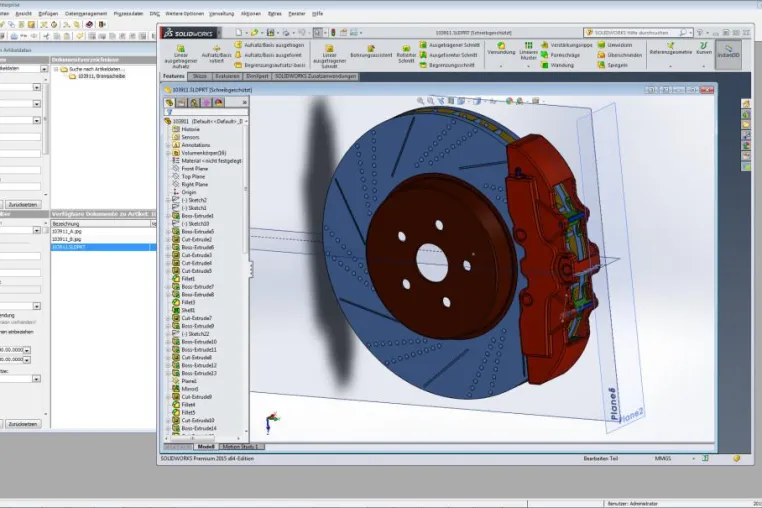Click Spiegeln command
Image resolution: width=762 pixels, height=508 pixels.
tap(612, 65)
